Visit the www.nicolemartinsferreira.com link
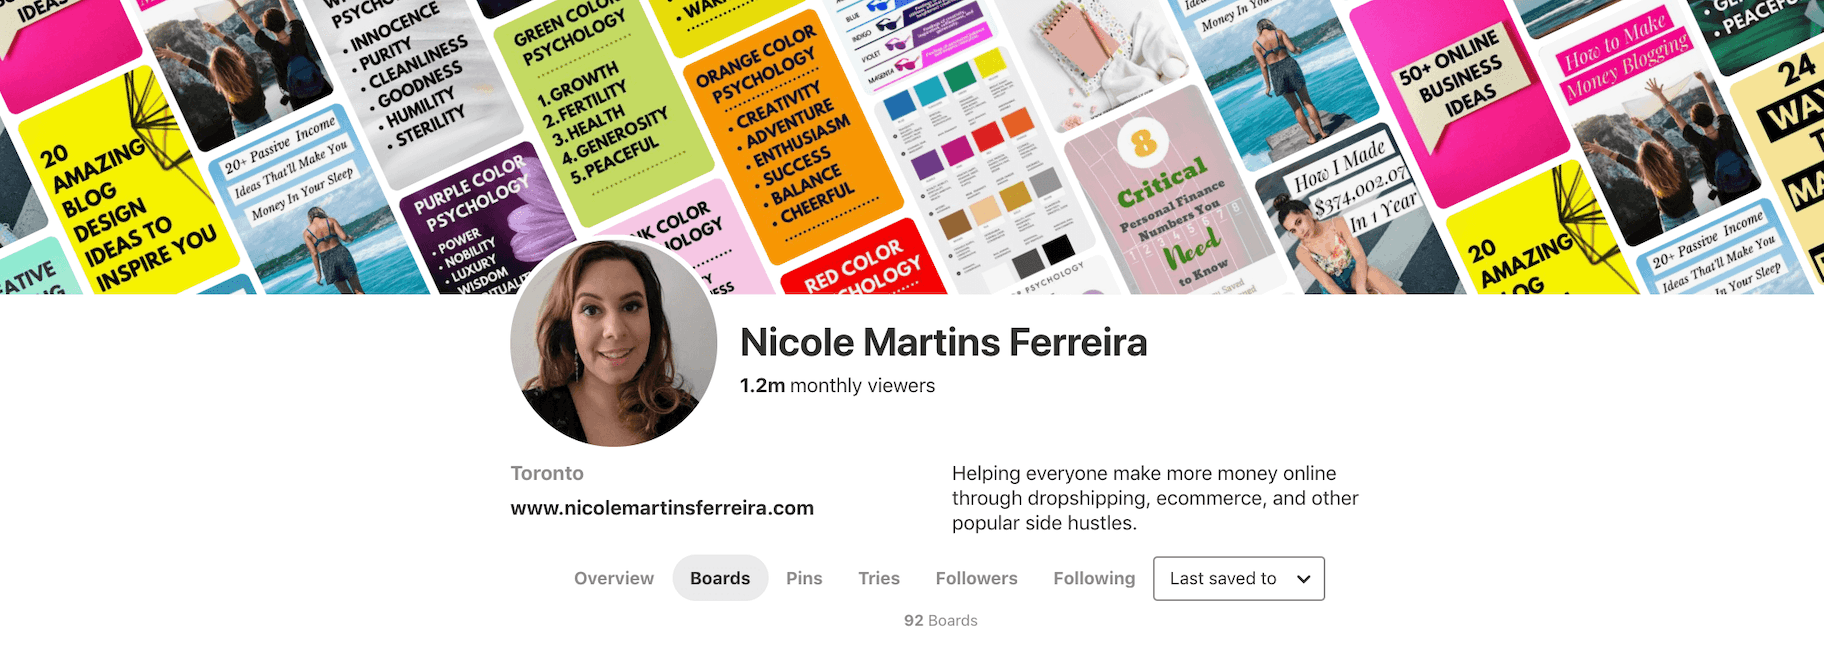Viewport: 1824px width, 649px height. point(662,508)
